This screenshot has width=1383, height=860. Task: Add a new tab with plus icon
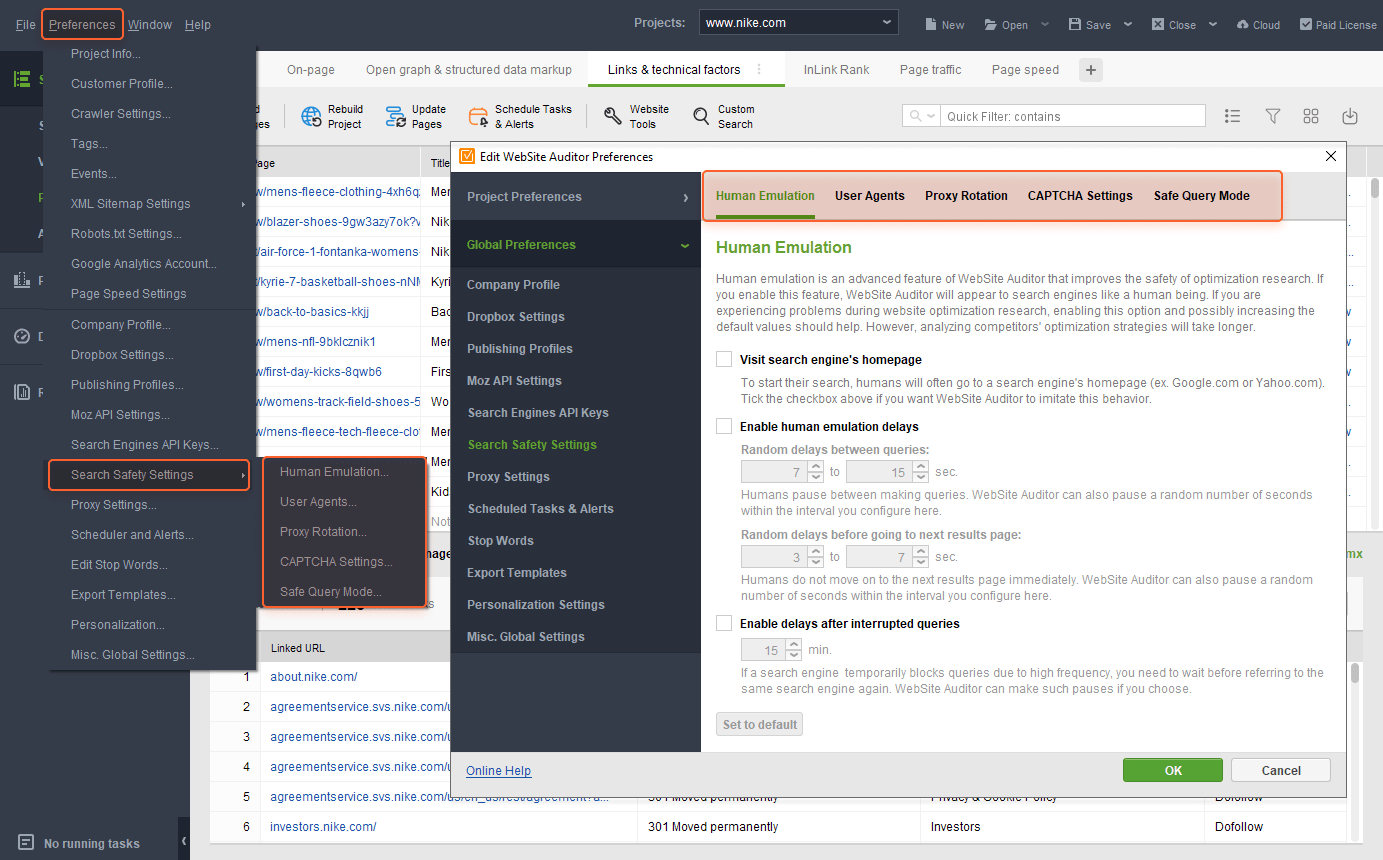click(x=1091, y=70)
